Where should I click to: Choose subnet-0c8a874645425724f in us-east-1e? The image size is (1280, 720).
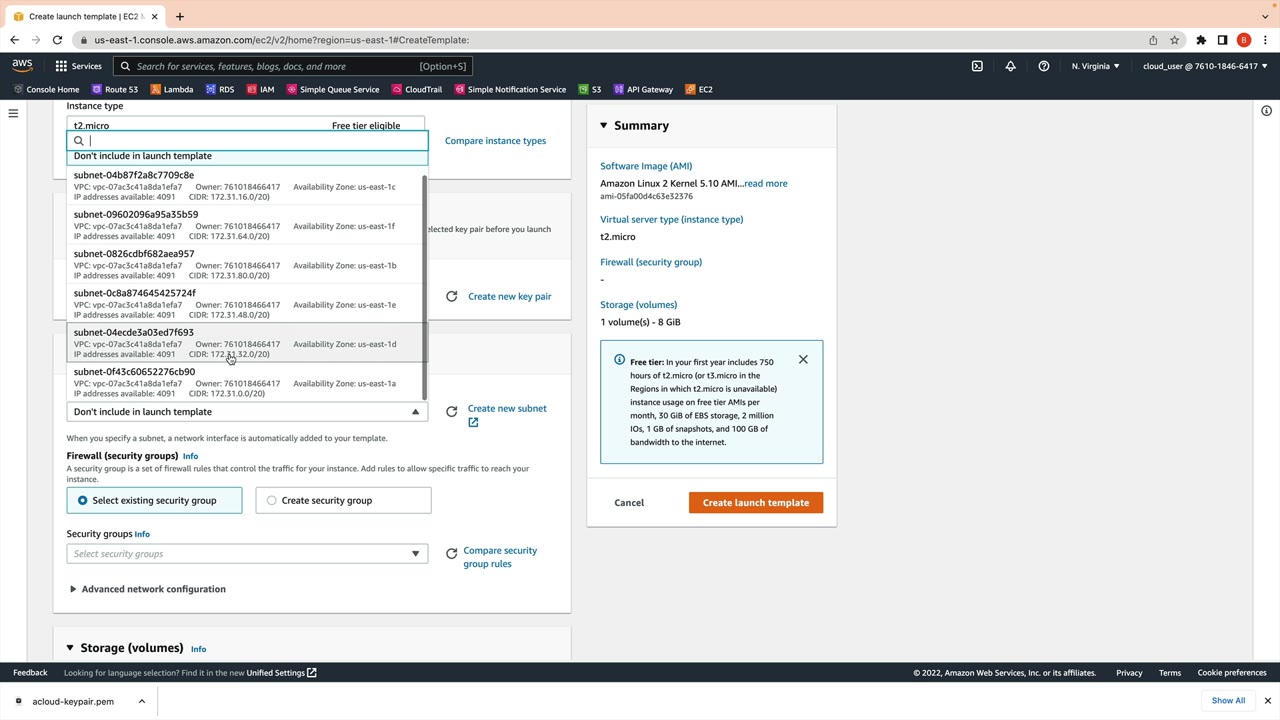(x=246, y=303)
